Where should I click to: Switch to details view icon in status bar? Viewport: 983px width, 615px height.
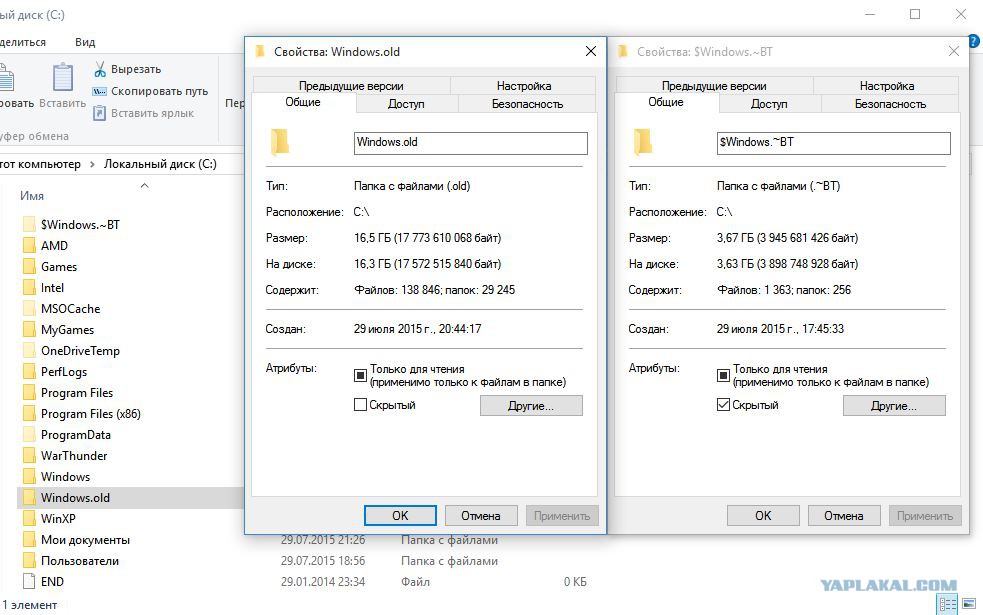(x=947, y=604)
